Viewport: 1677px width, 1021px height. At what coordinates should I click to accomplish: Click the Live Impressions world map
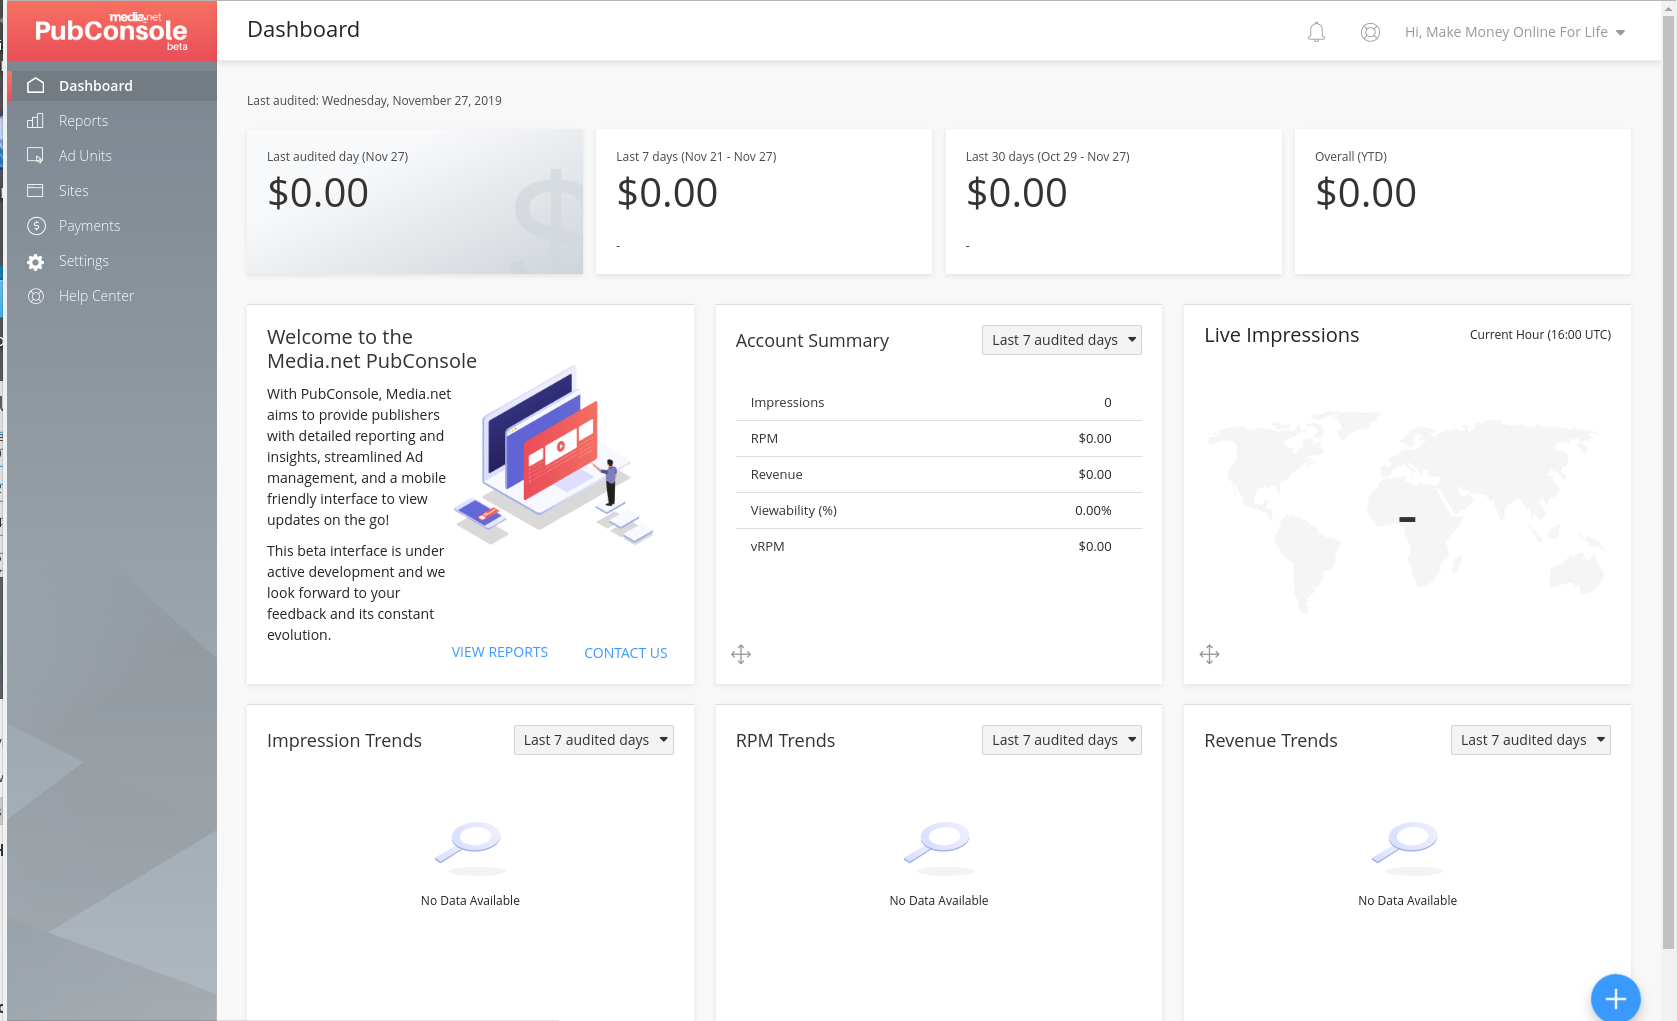click(1407, 512)
